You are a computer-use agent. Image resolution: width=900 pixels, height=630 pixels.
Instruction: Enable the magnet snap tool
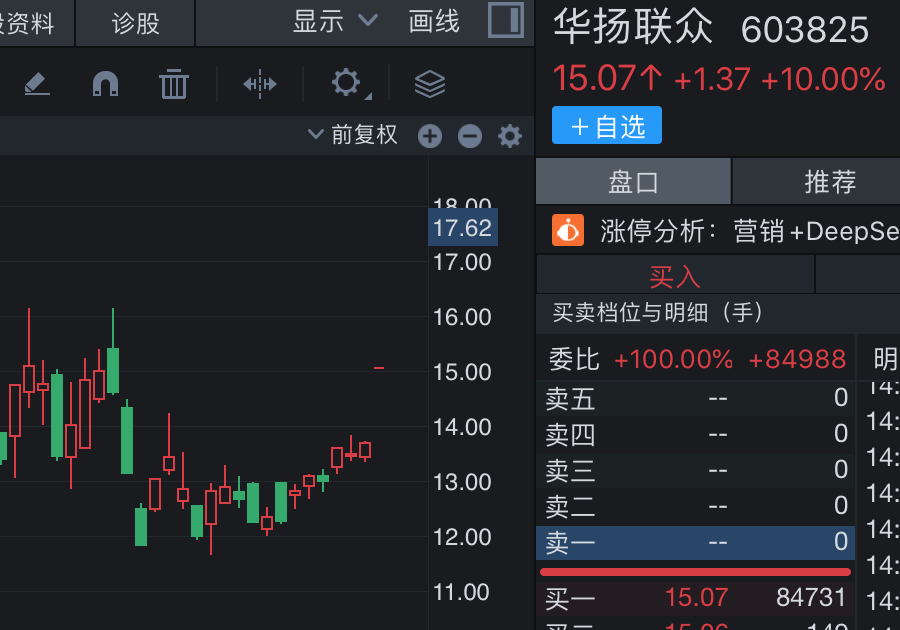(105, 84)
